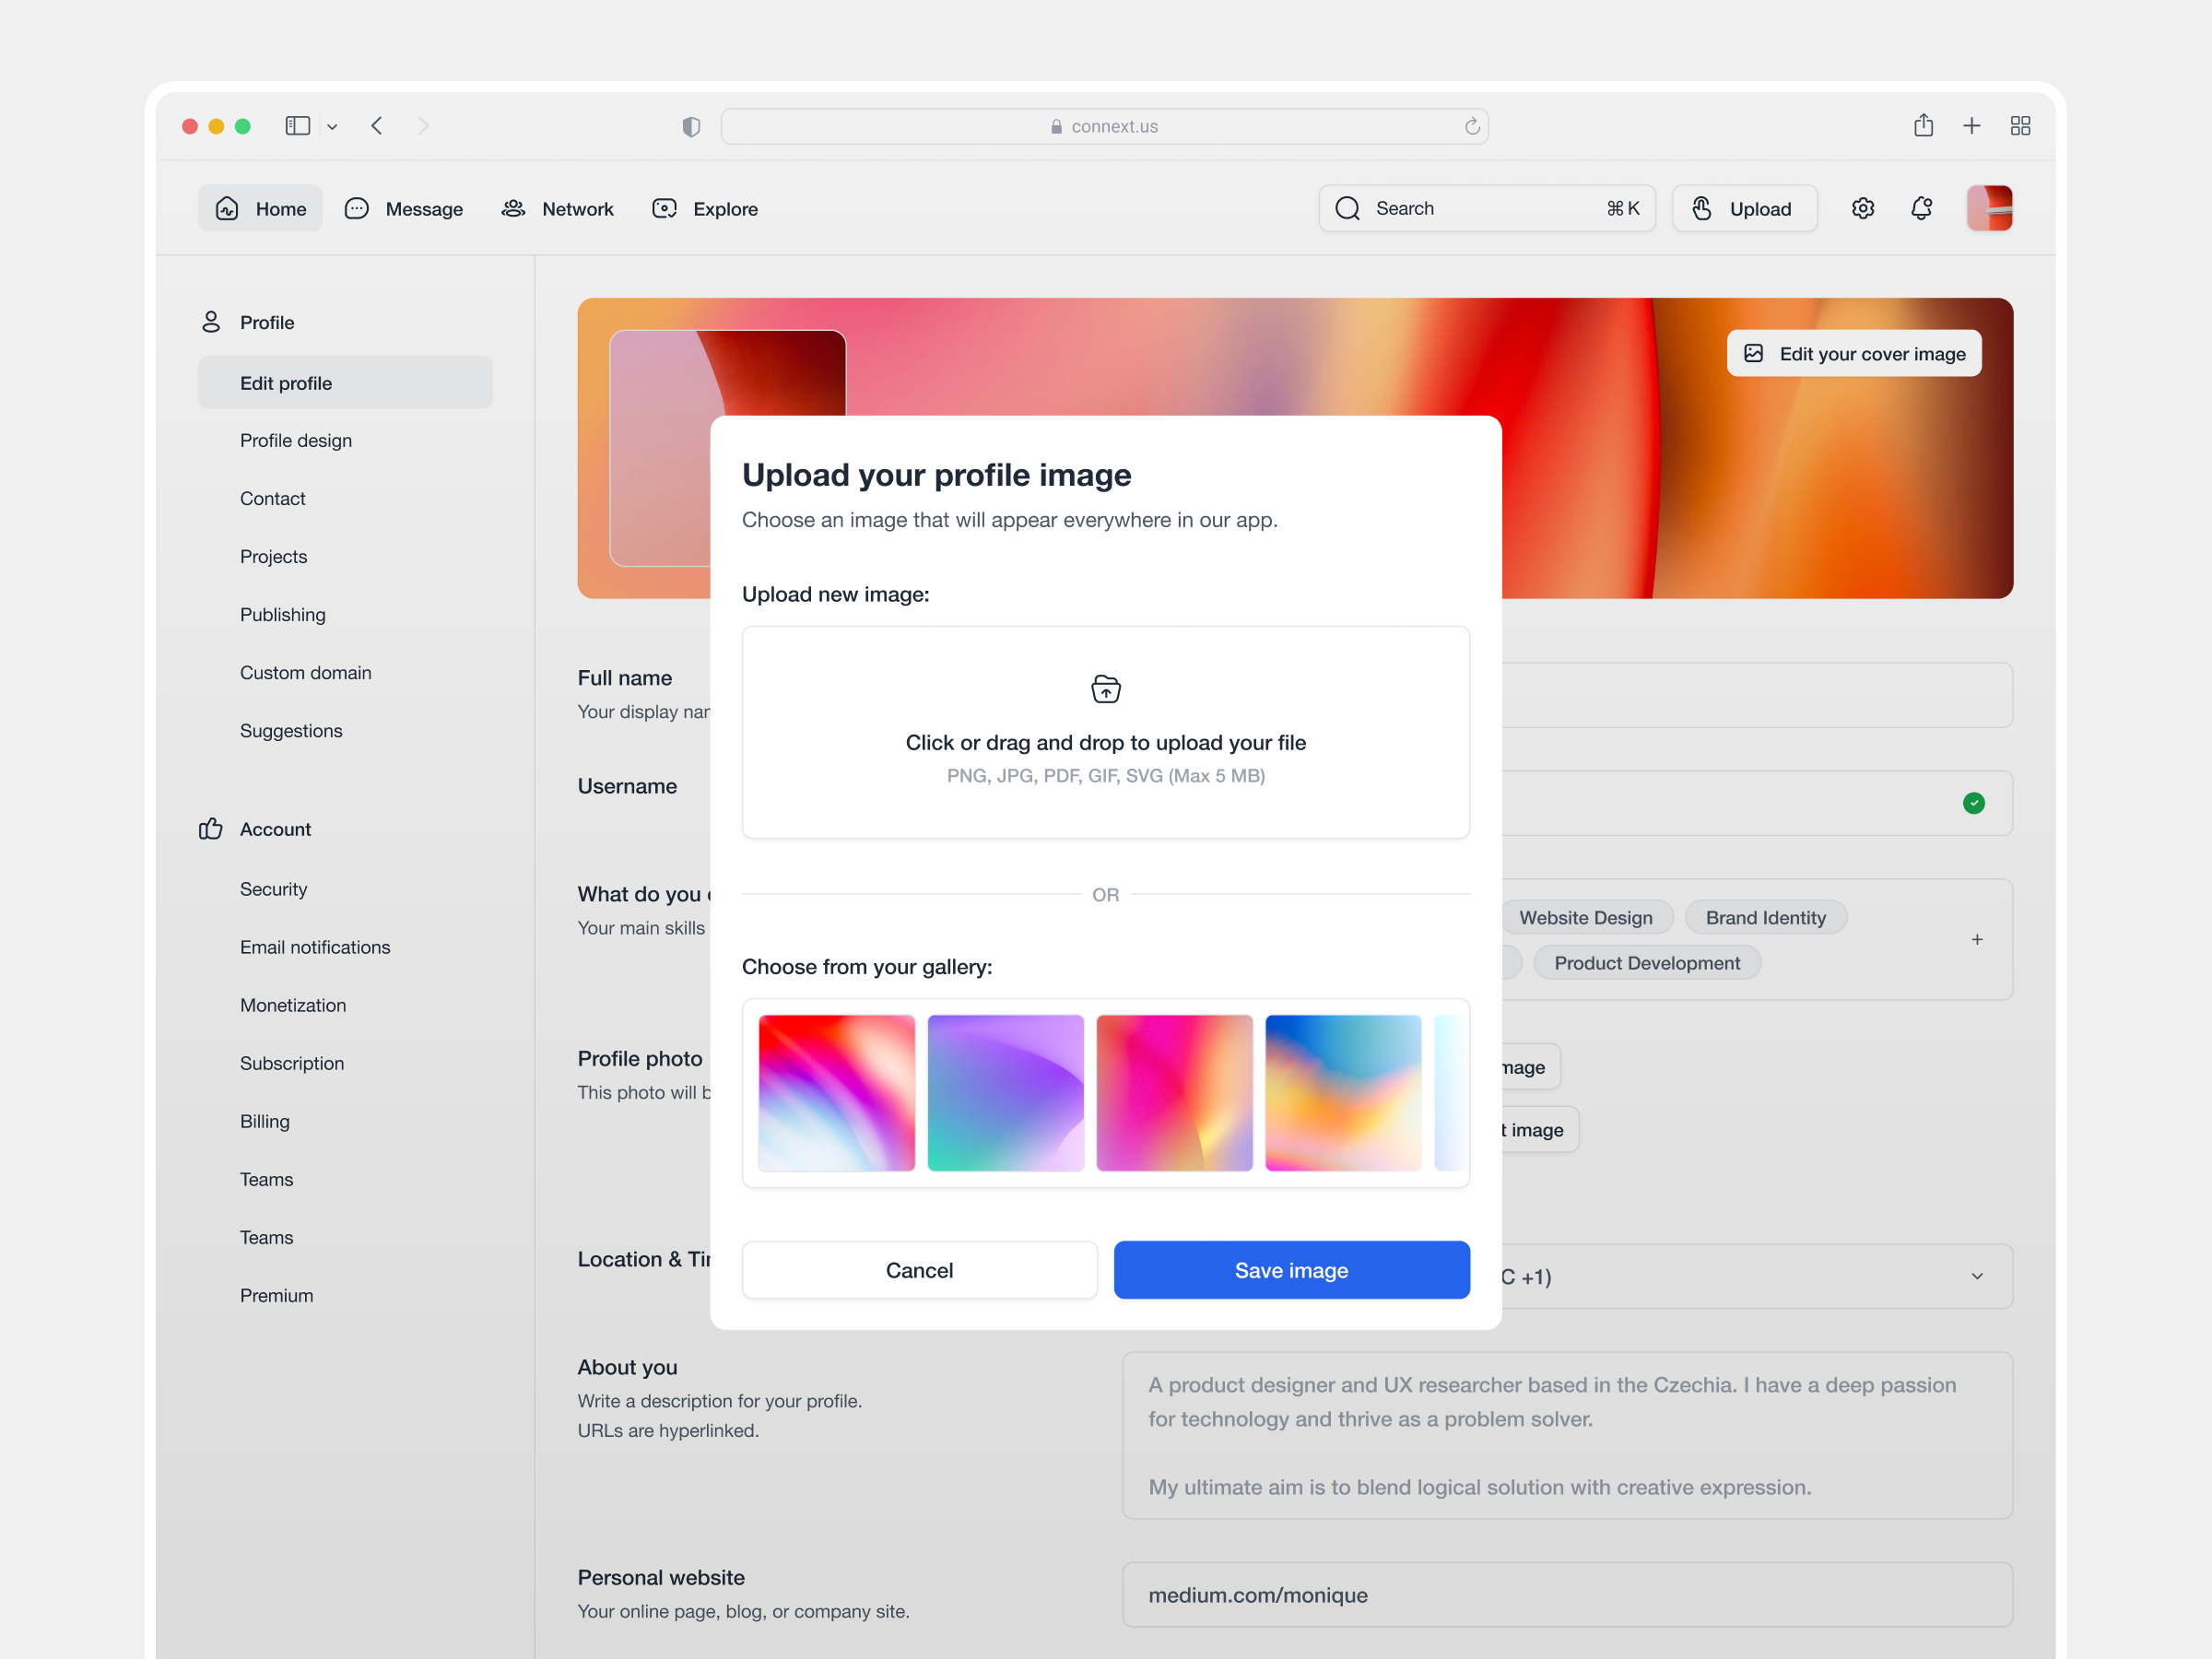This screenshot has width=2212, height=1659.
Task: Open Billing from the Account section
Action: click(264, 1121)
